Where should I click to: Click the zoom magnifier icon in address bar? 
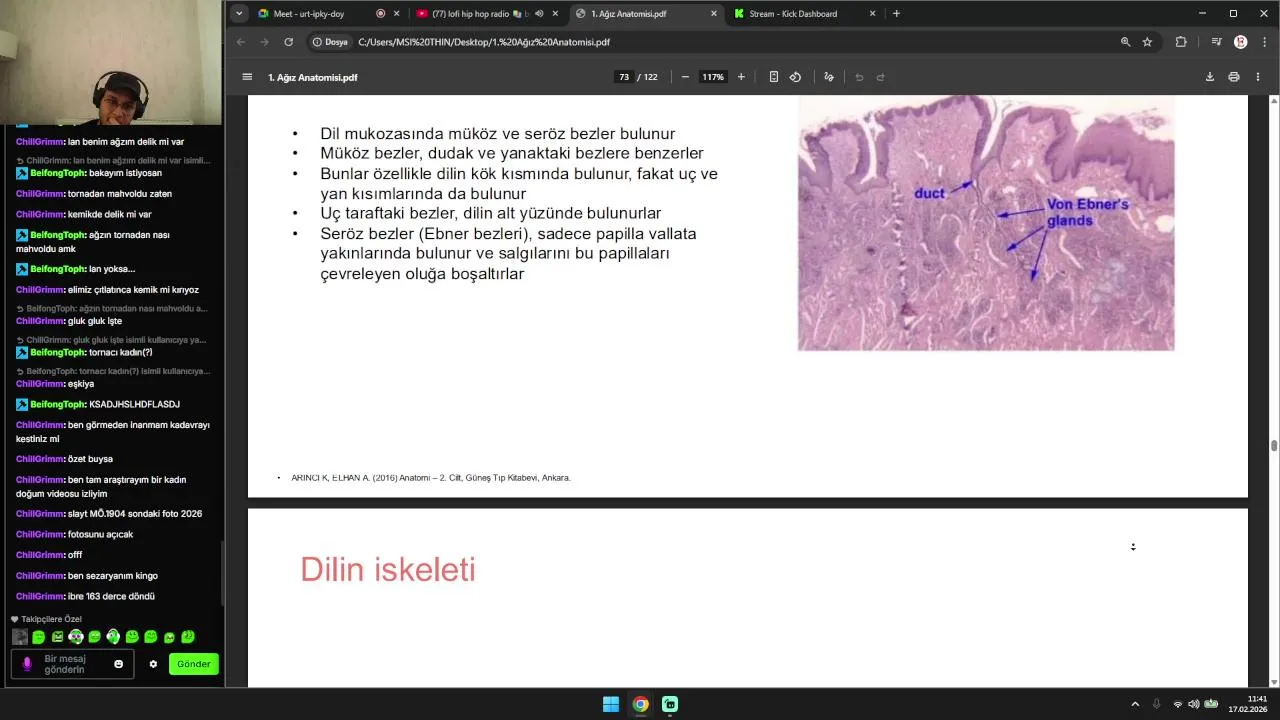pyautogui.click(x=1125, y=42)
